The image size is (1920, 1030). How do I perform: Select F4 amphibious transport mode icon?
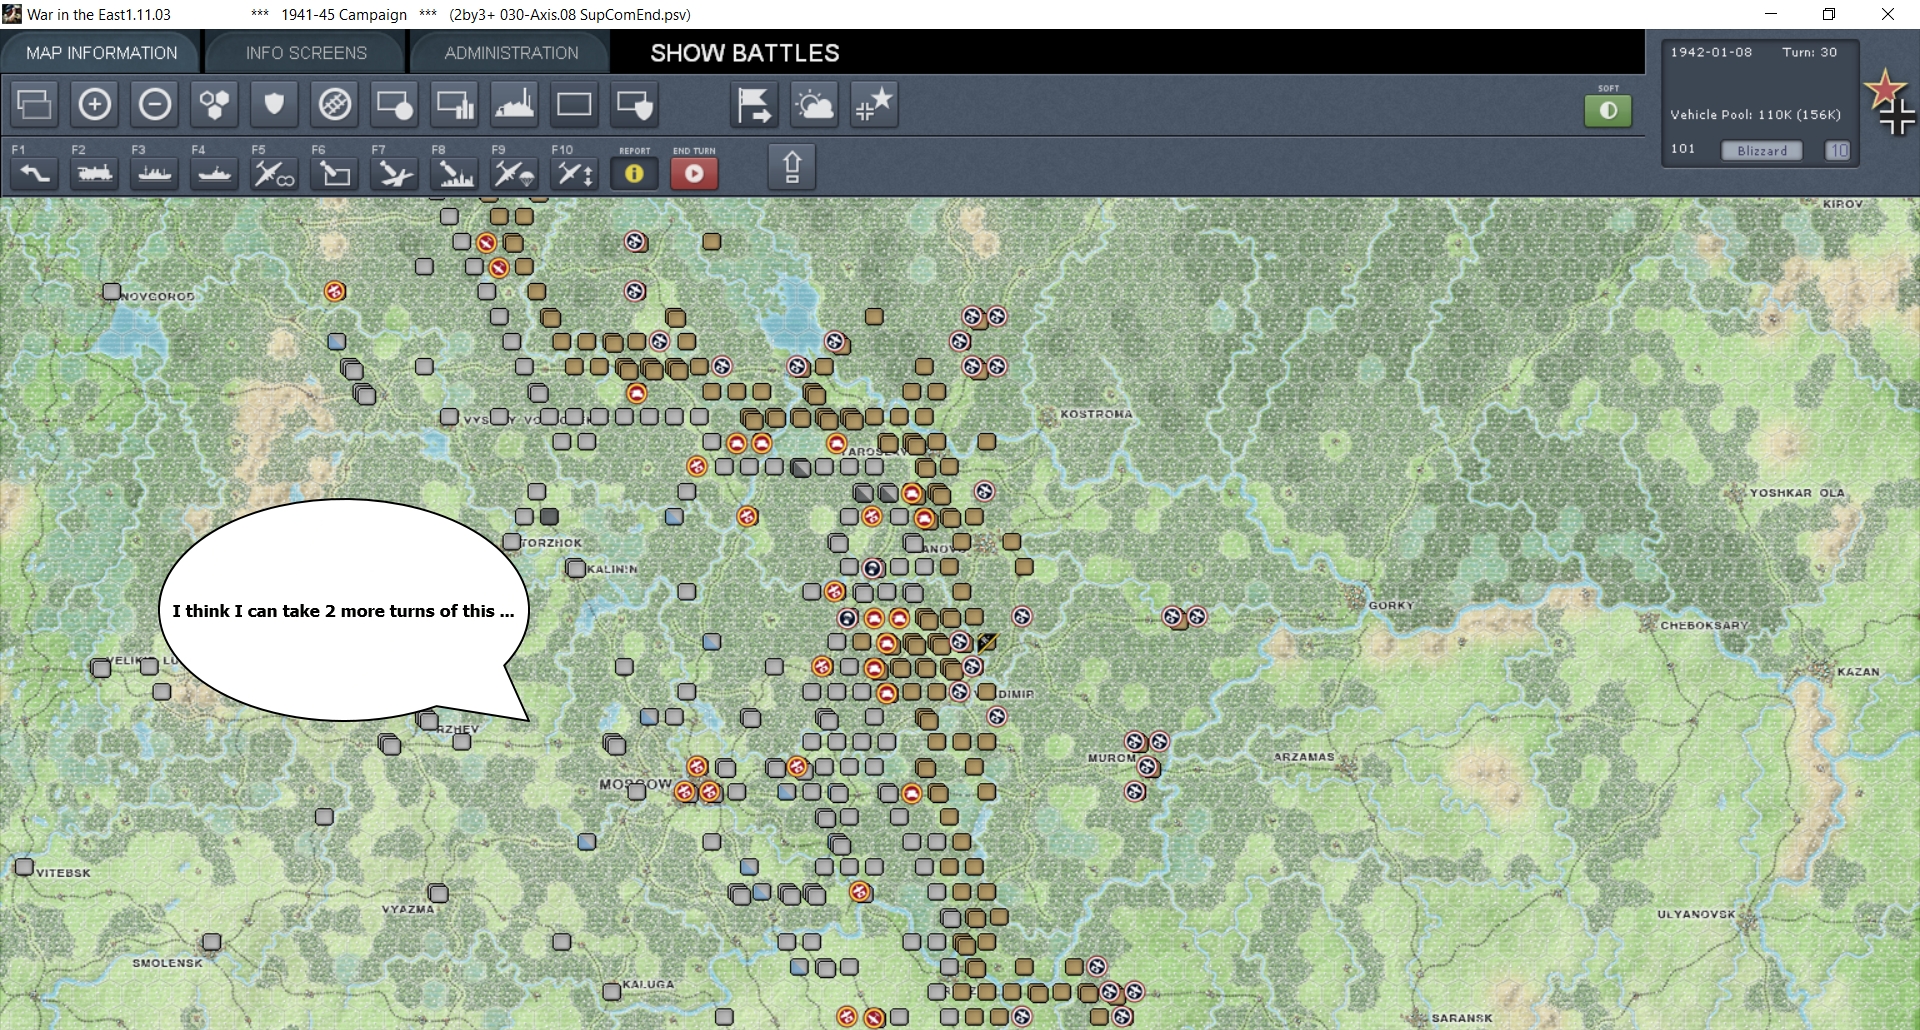click(x=215, y=173)
